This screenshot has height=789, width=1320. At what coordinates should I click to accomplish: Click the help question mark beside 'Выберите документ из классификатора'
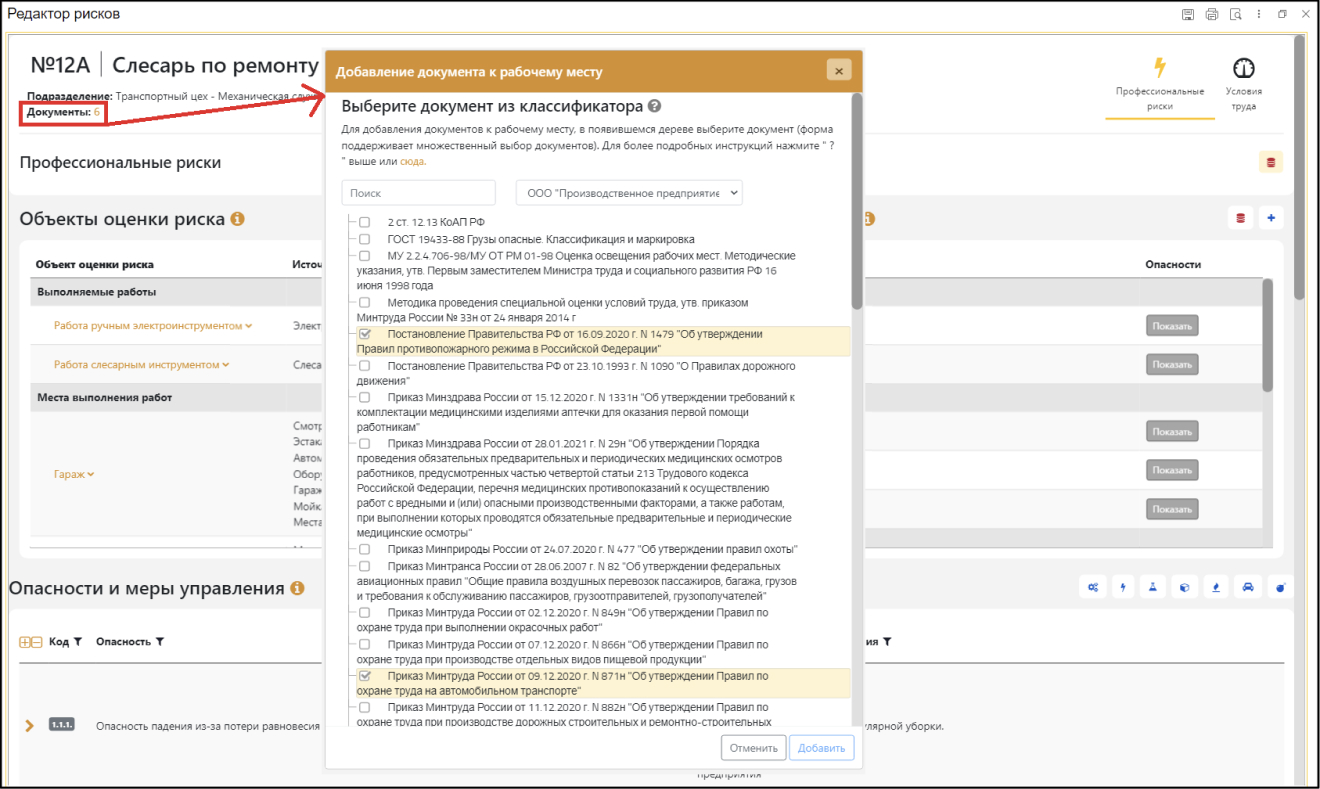point(654,106)
